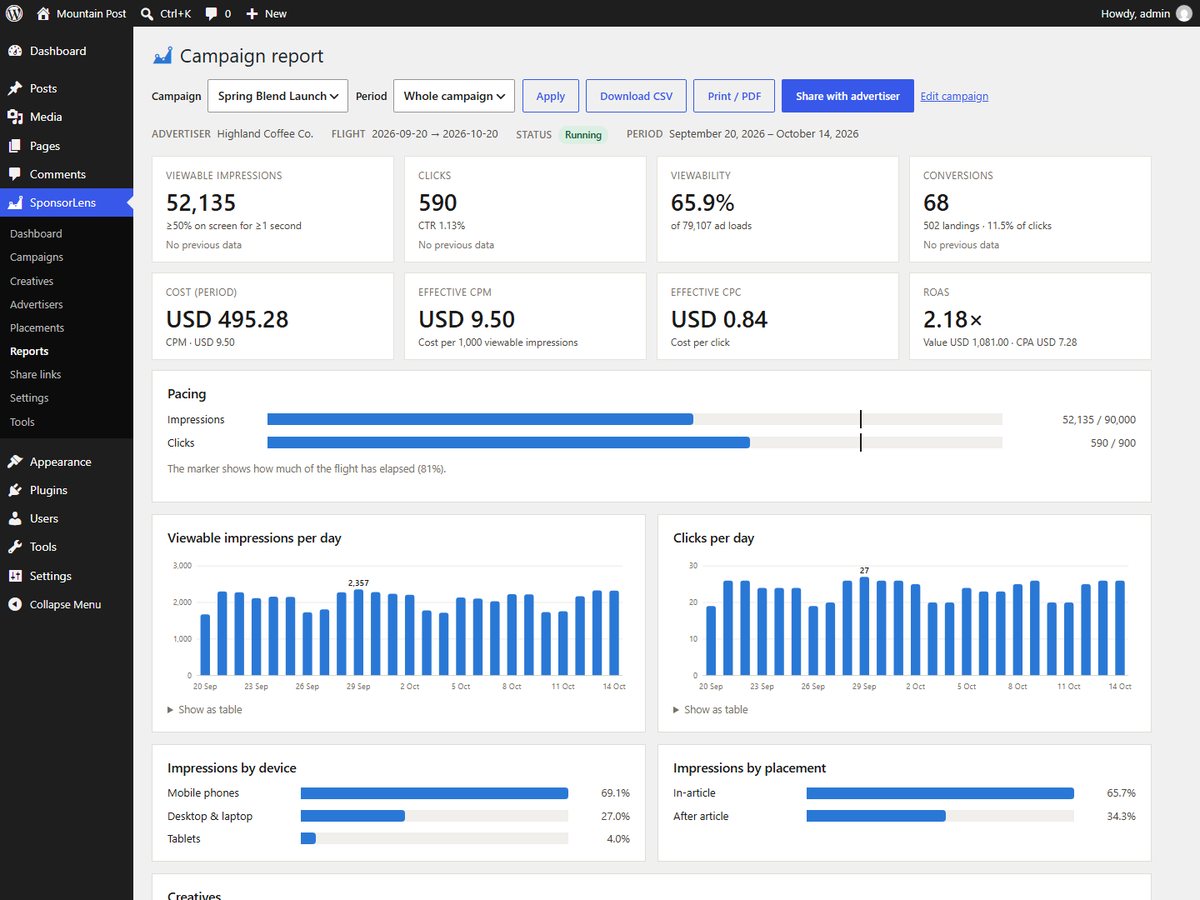The width and height of the screenshot is (1200, 900).
Task: Click the Settings sliders icon
Action: 15,576
